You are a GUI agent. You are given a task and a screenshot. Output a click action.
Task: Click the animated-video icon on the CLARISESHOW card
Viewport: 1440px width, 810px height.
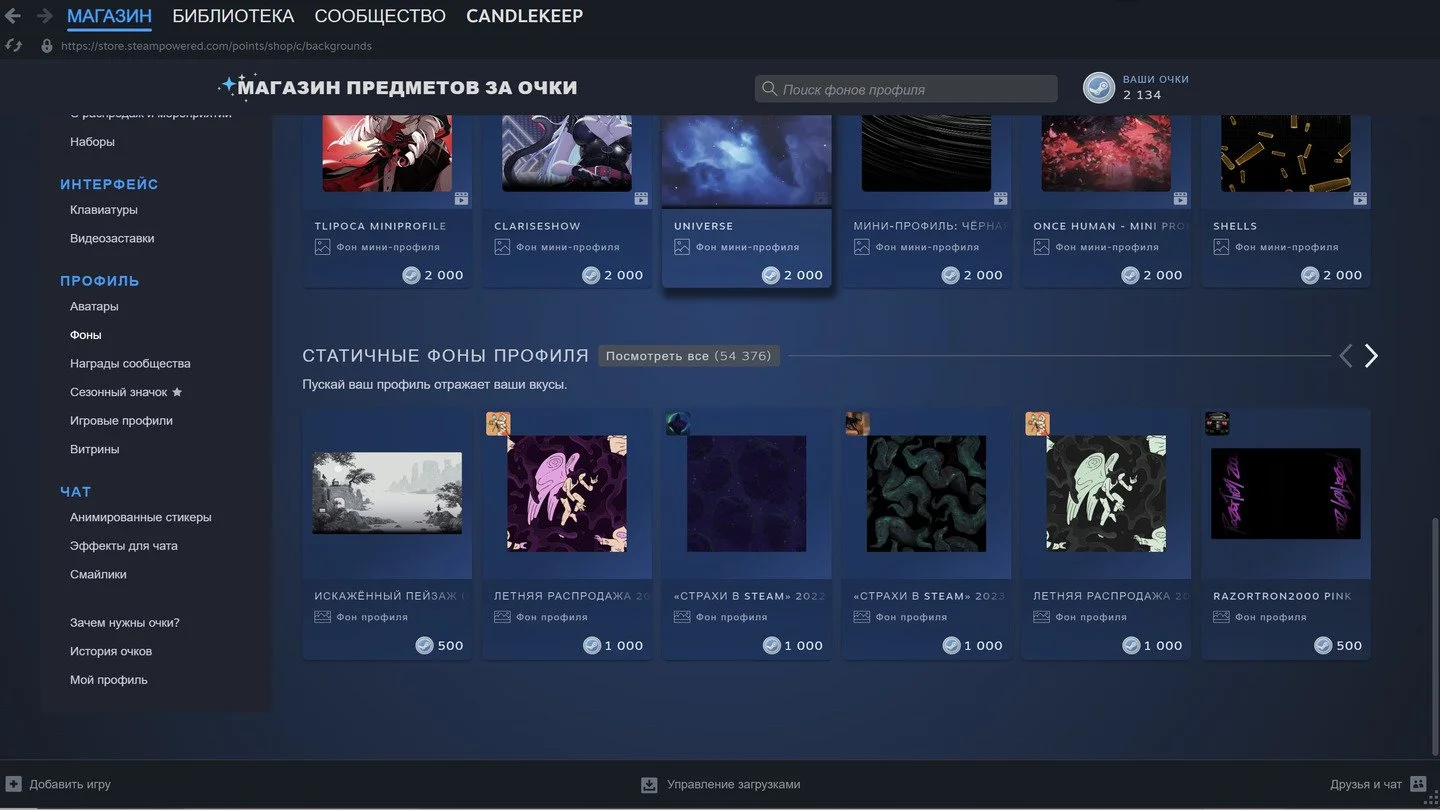click(x=641, y=199)
